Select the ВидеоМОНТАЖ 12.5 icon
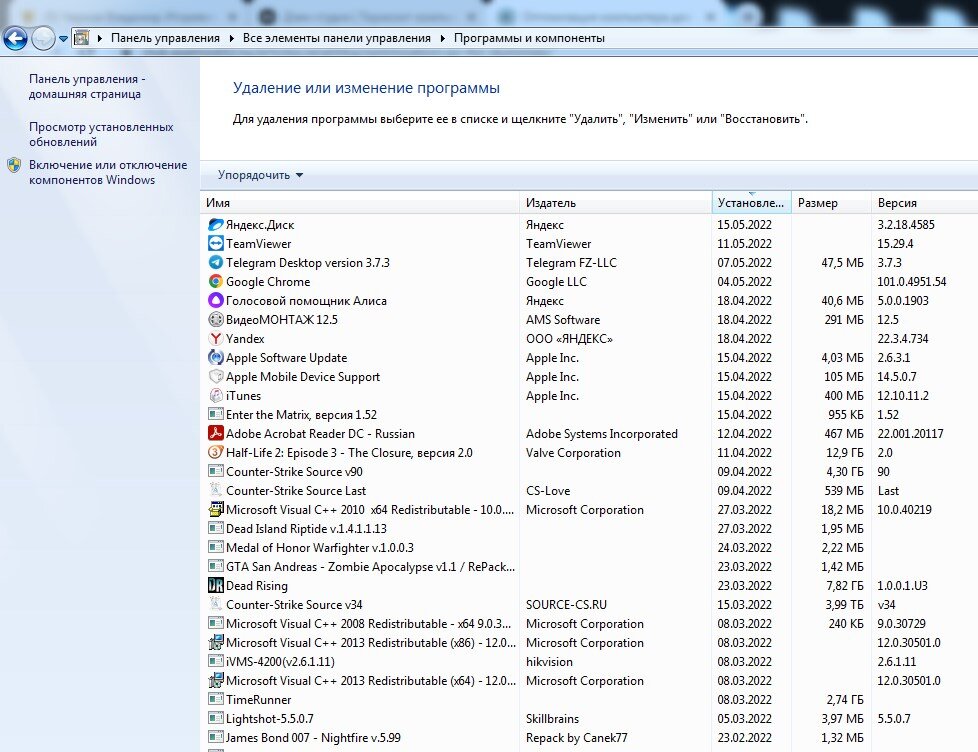Screen dimensions: 978x752 (216, 319)
